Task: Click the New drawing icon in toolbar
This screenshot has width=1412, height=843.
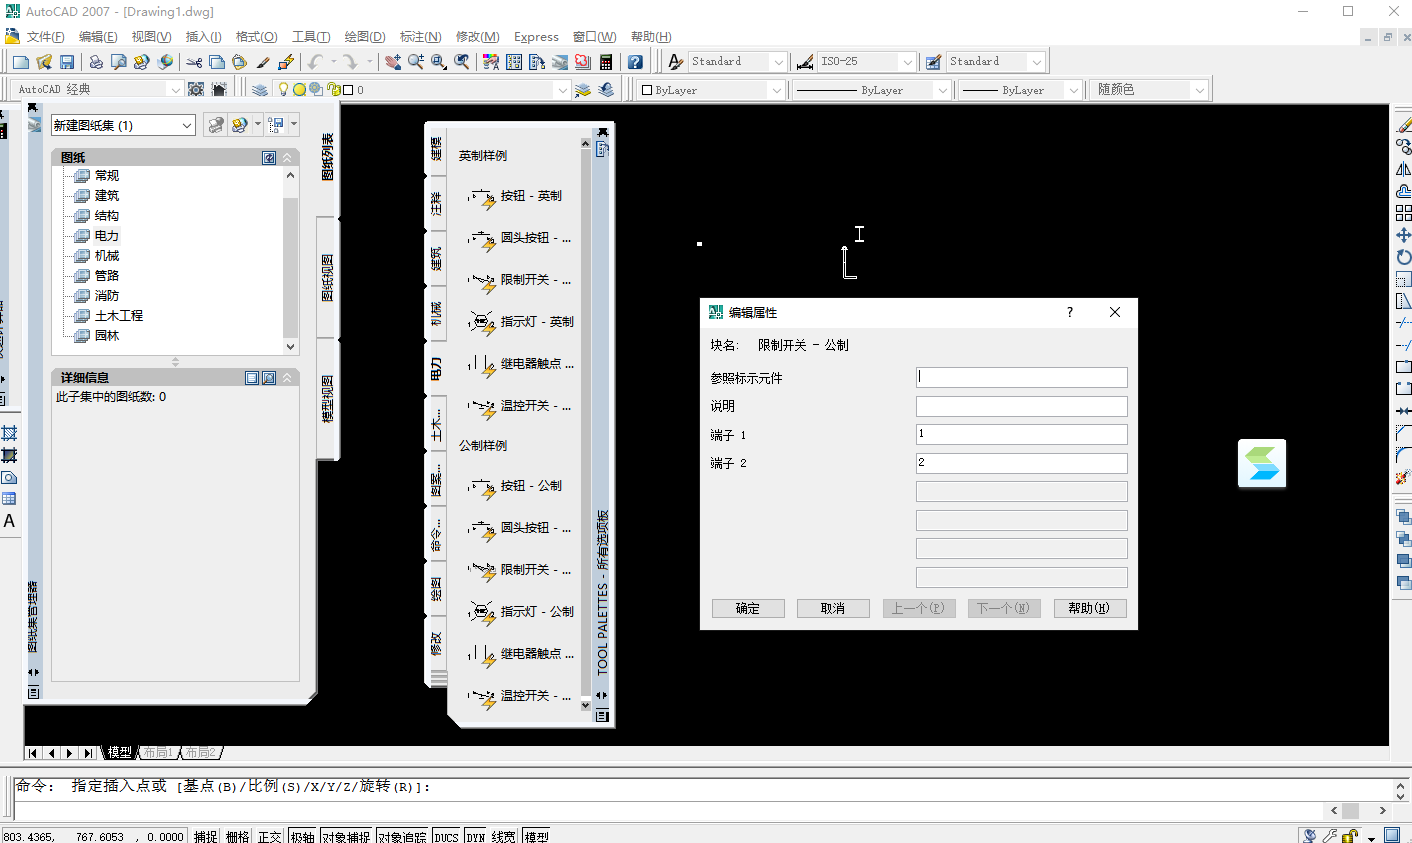Action: [20, 62]
